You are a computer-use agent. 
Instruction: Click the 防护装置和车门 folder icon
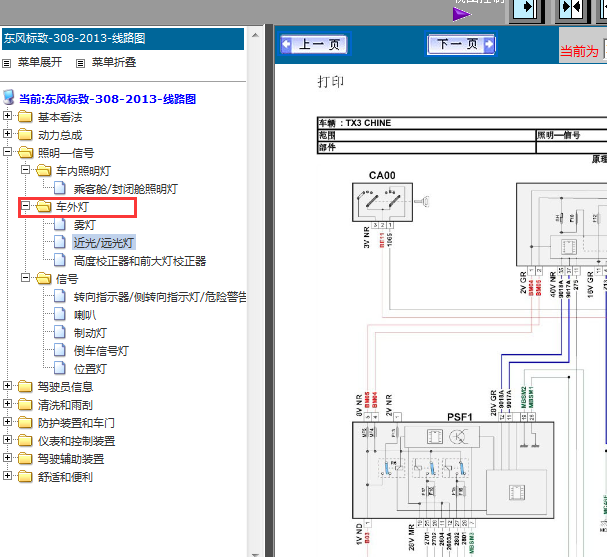pyautogui.click(x=25, y=422)
